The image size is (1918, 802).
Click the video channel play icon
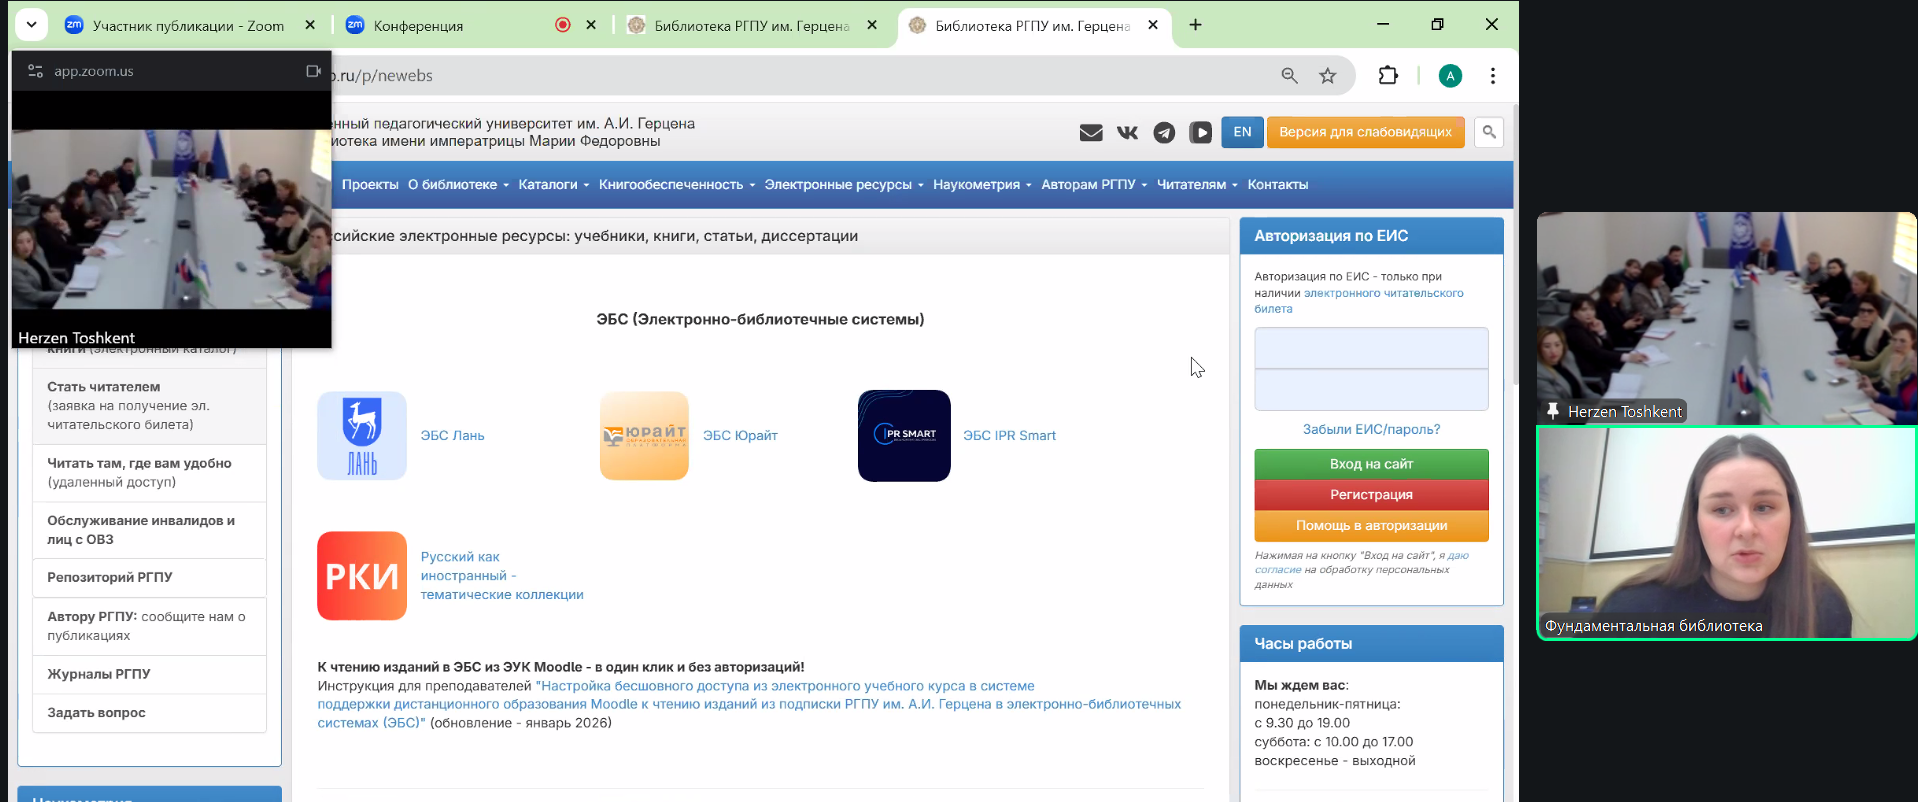point(1200,133)
